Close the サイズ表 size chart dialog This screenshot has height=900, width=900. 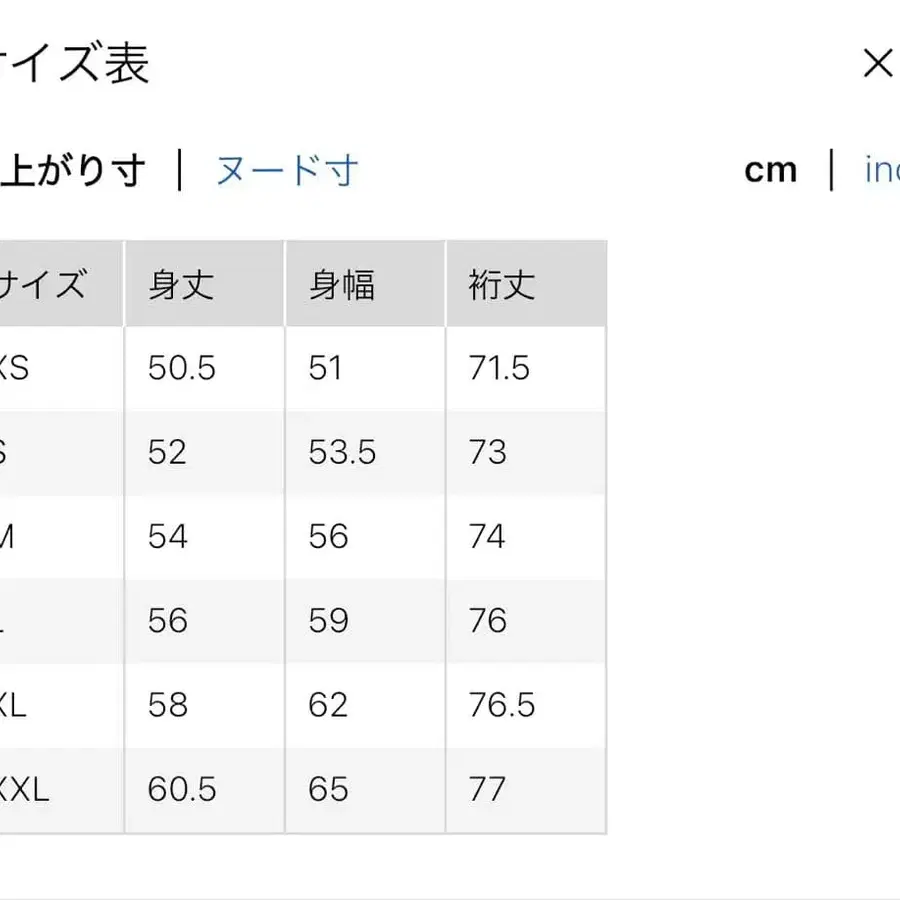point(877,63)
